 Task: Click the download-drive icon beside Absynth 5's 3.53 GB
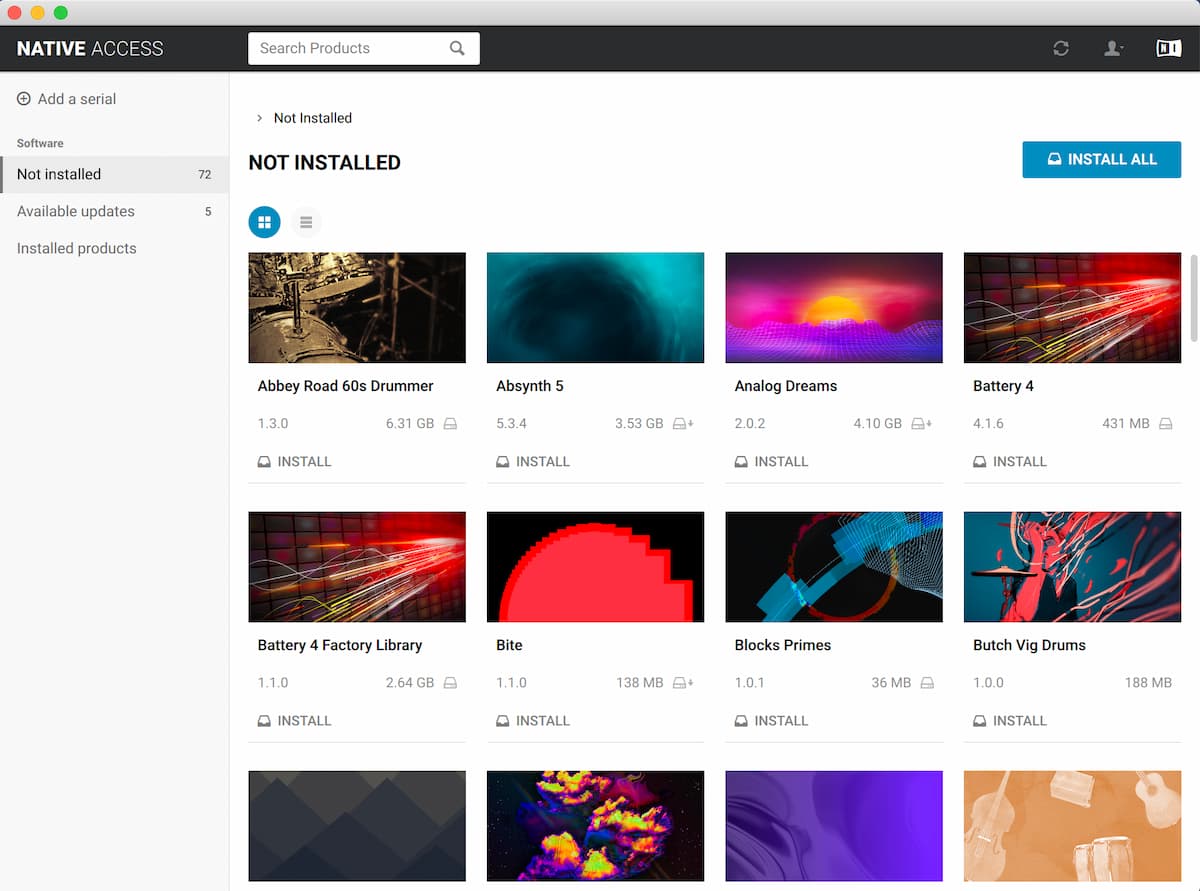[x=684, y=424]
